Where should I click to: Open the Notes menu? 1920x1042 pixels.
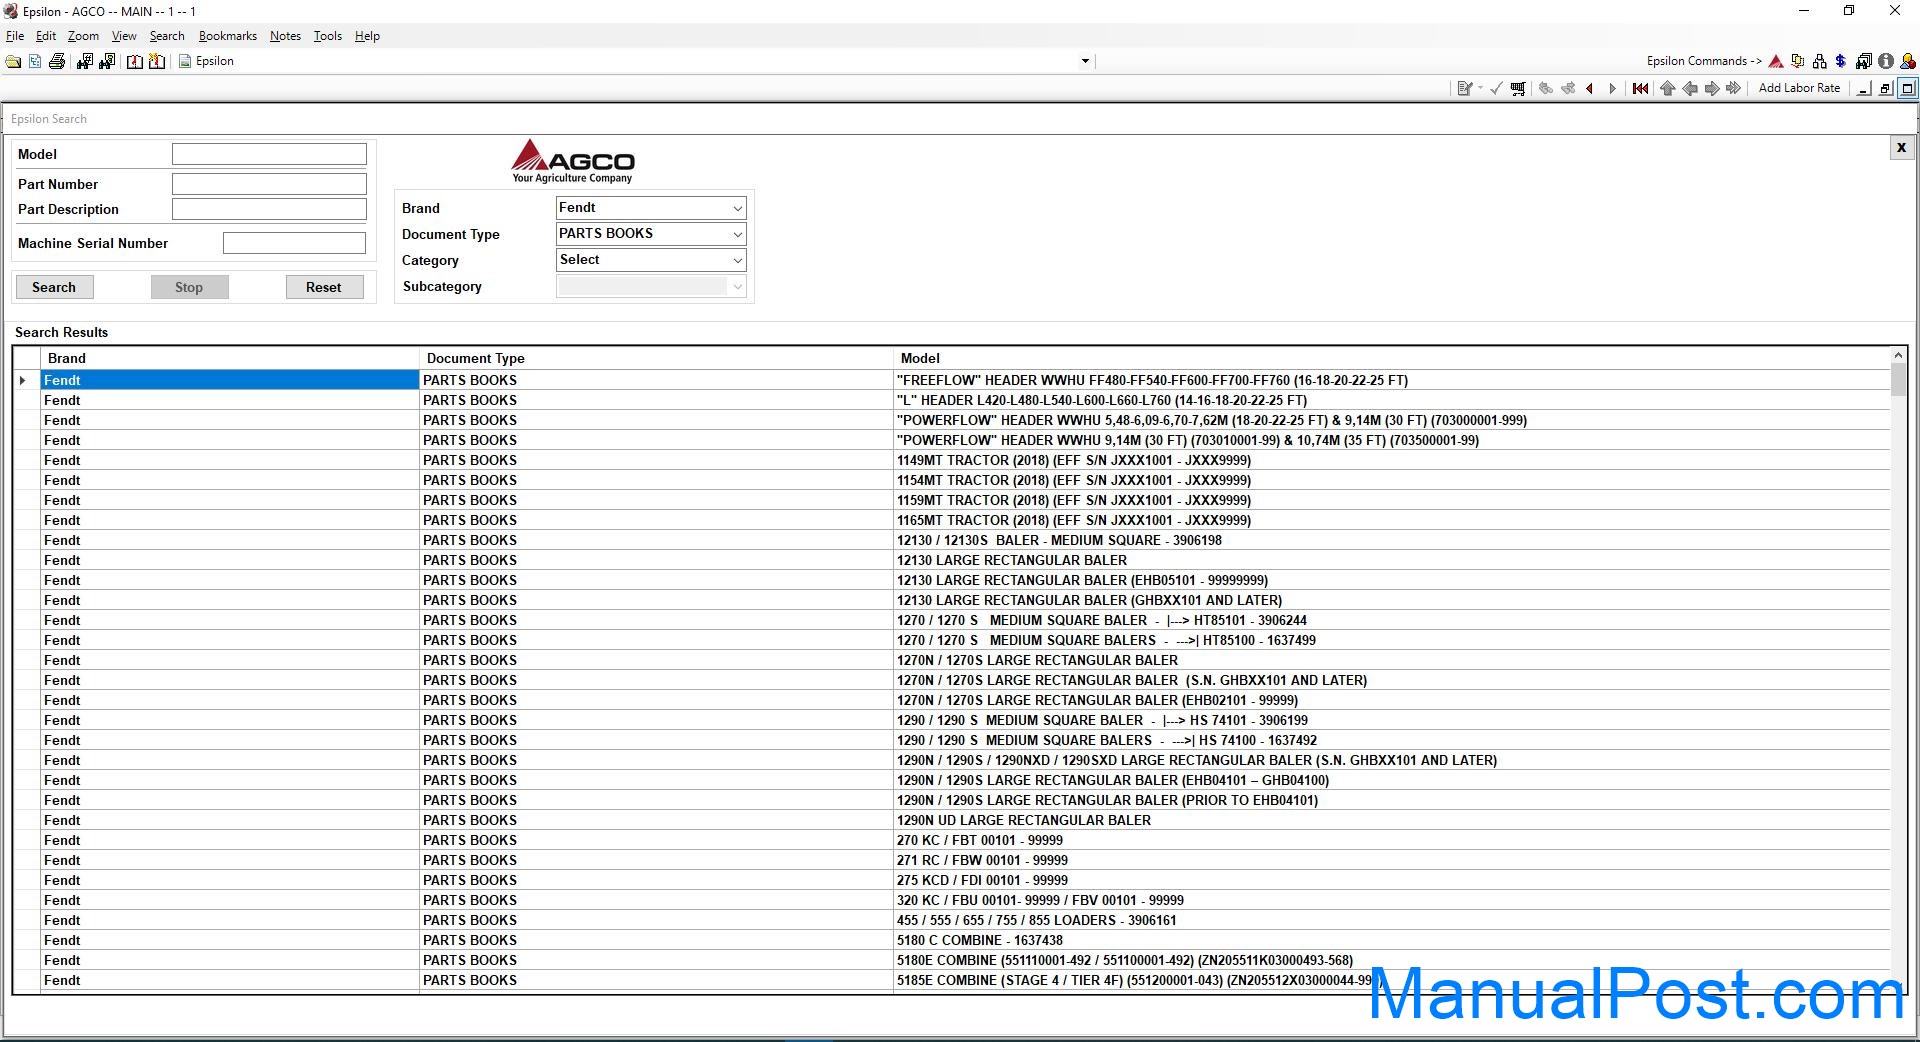coord(285,36)
